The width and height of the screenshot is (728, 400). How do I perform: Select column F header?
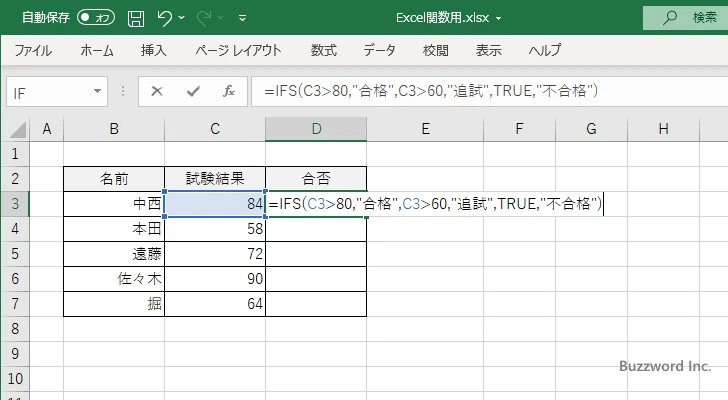[519, 129]
